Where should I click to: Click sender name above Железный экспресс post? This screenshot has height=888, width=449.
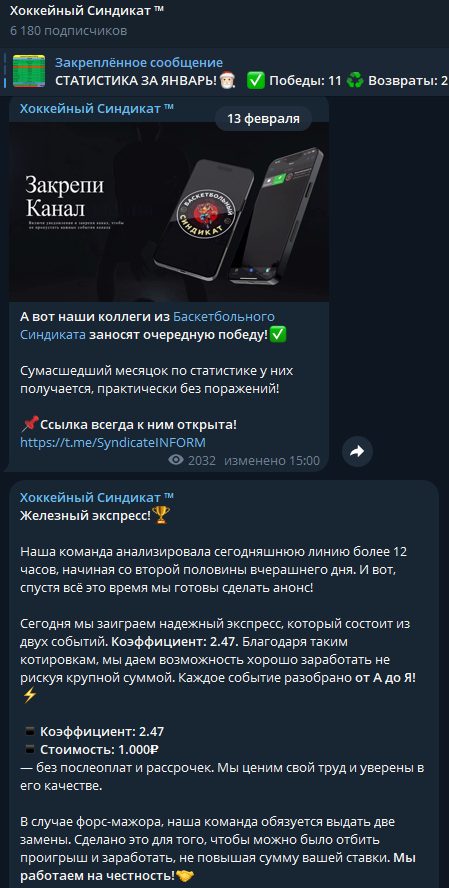(x=97, y=498)
